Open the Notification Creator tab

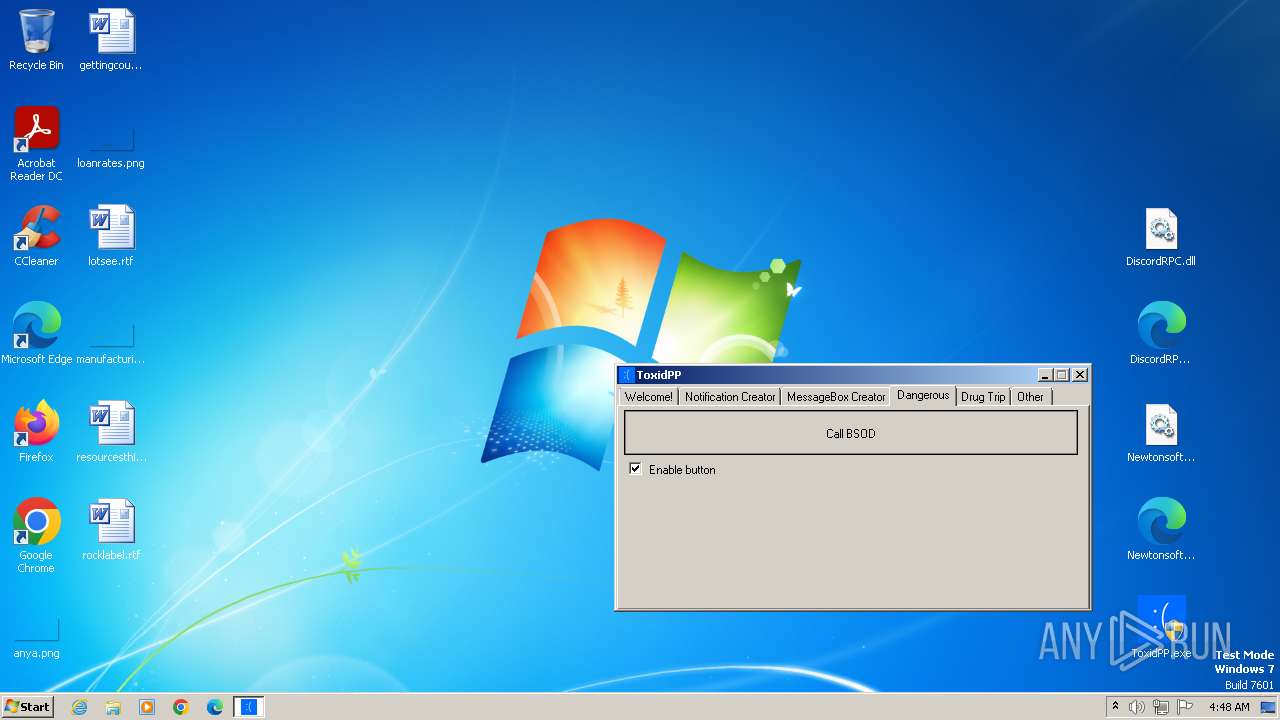[x=730, y=397]
